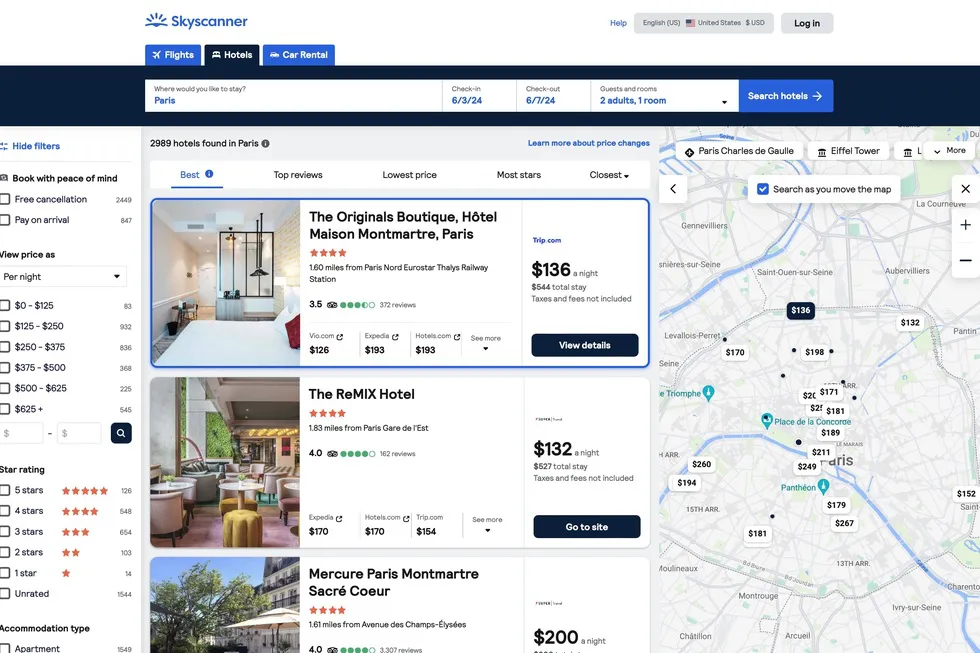Screen dimensions: 980x653
Task: Open Hotels.com external link icon on ReMIX Hotel
Action: [x=406, y=518]
